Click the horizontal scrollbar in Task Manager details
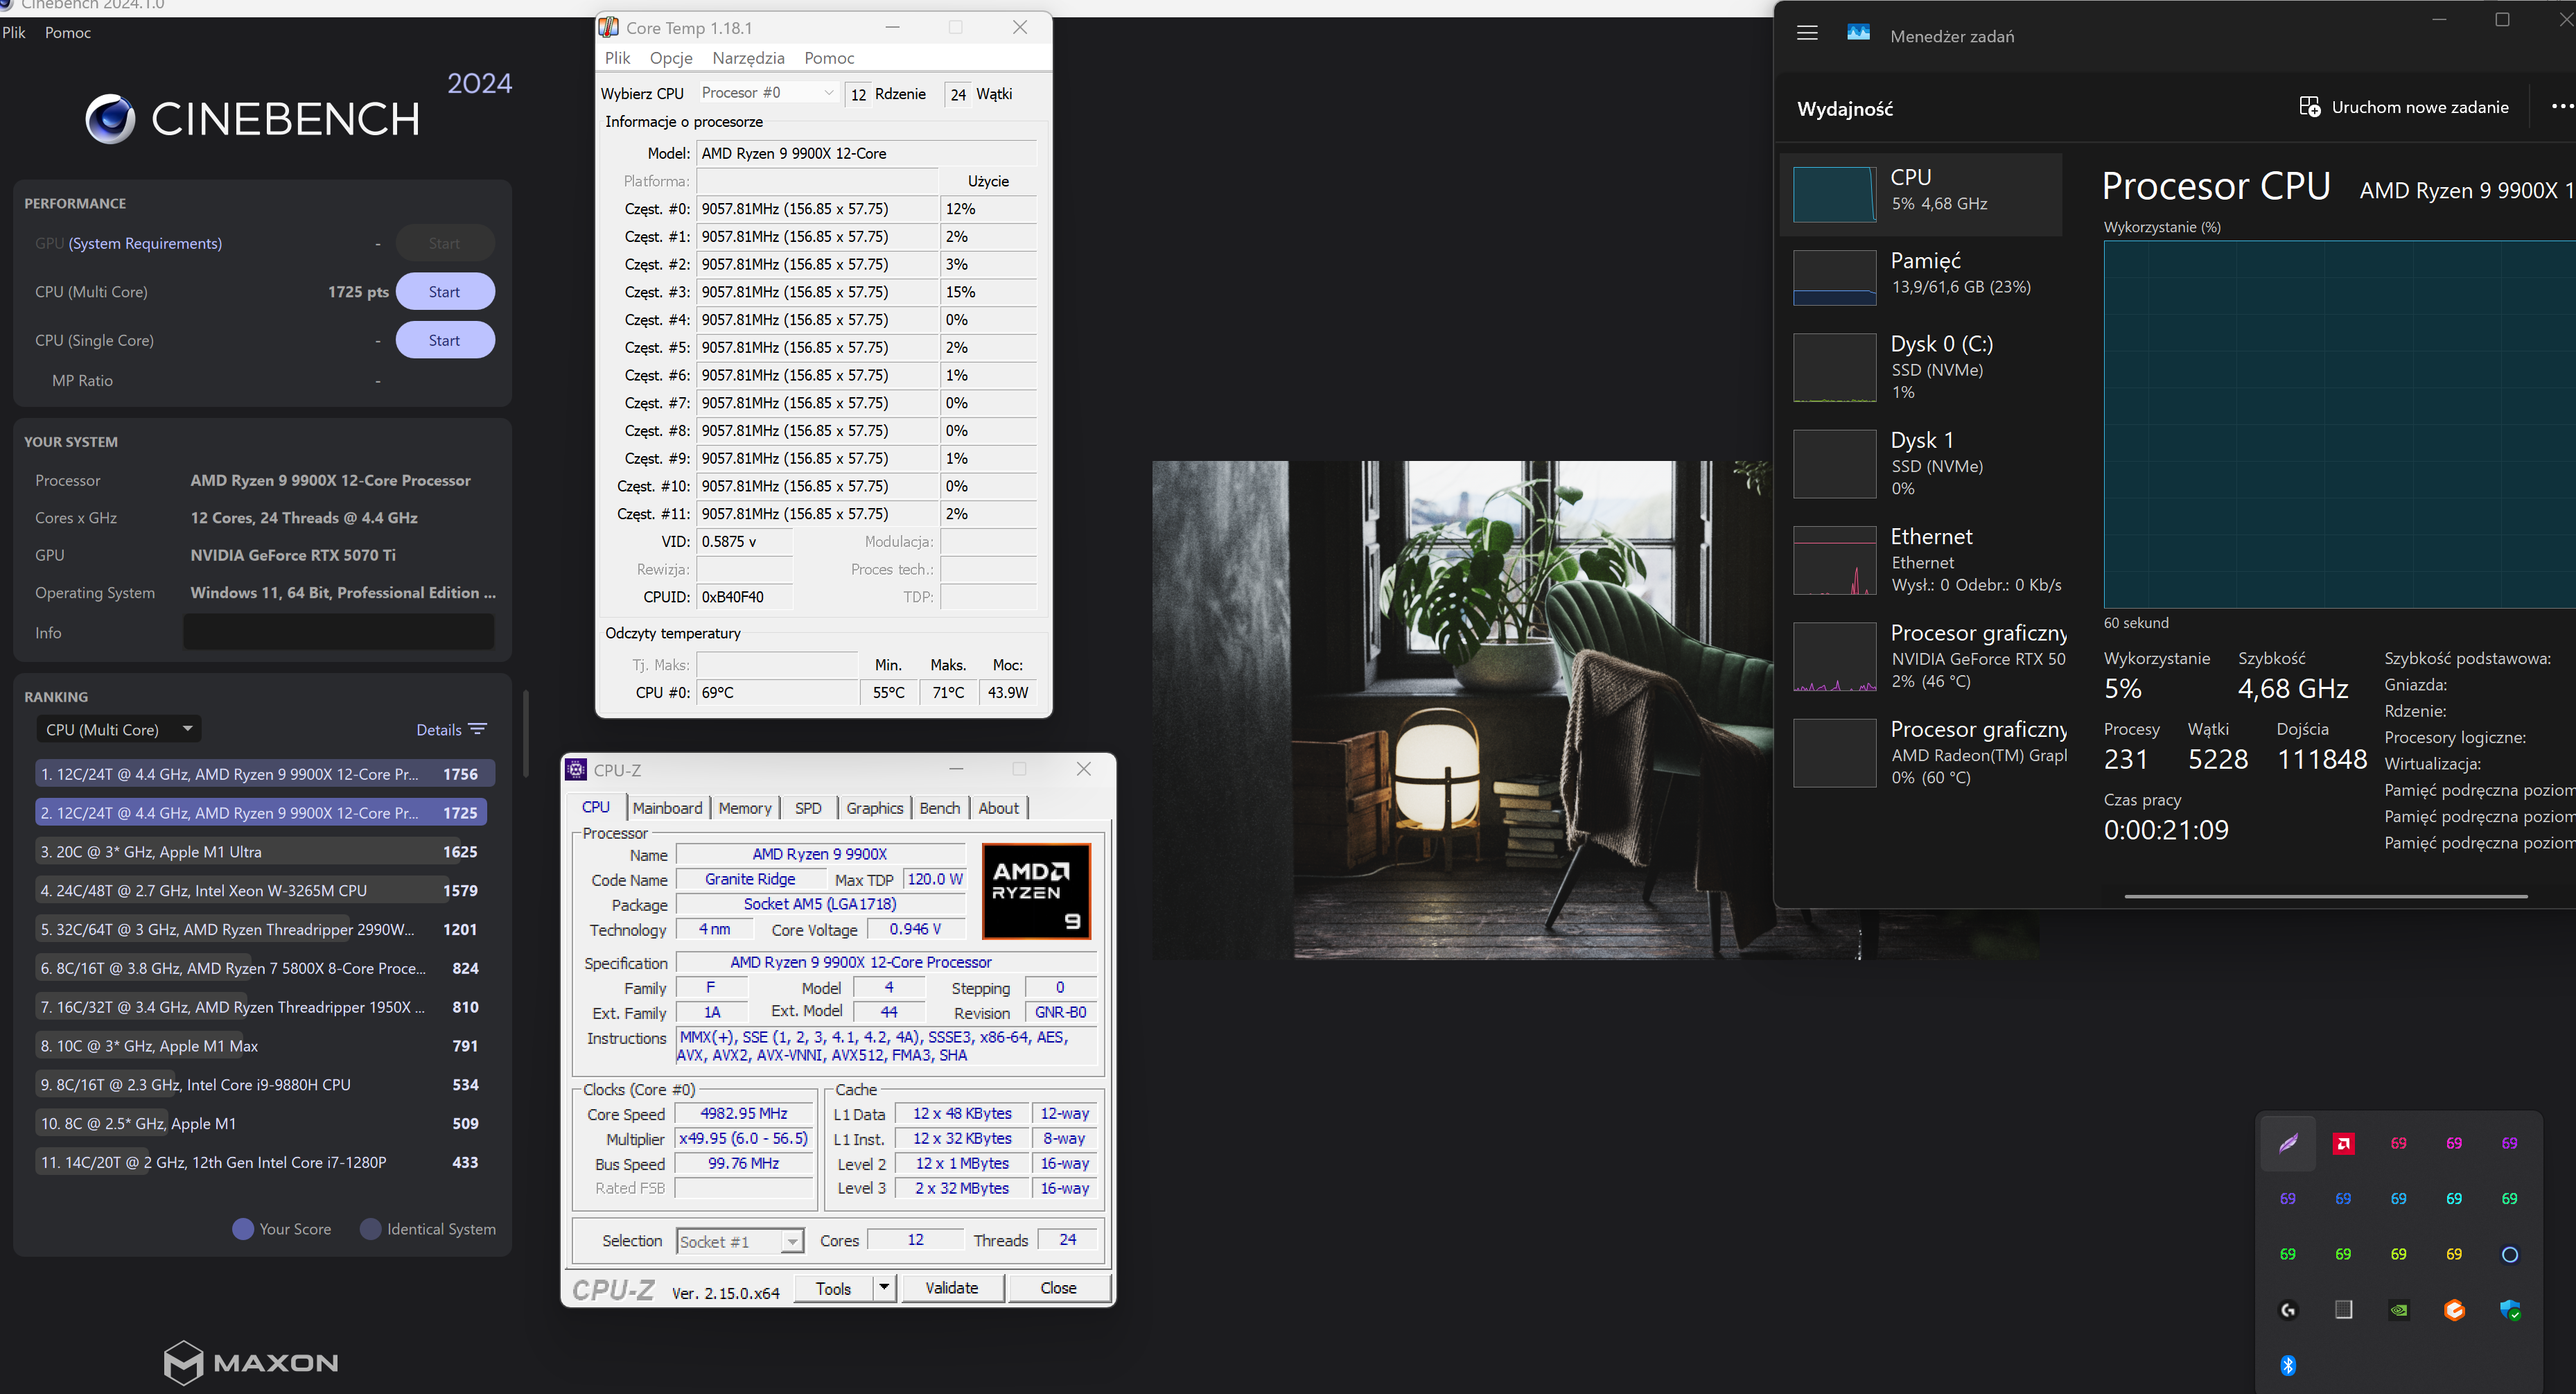The height and width of the screenshot is (1394, 2576). tap(2326, 896)
